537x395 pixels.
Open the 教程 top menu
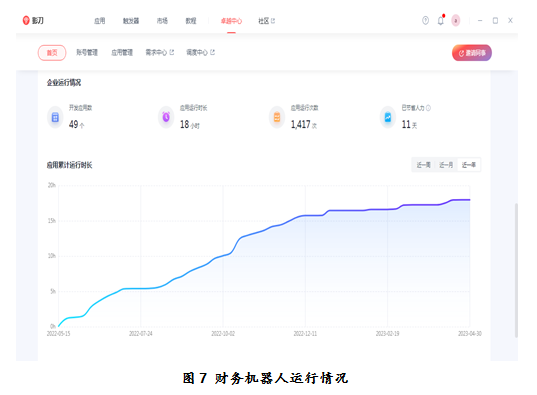(x=191, y=21)
